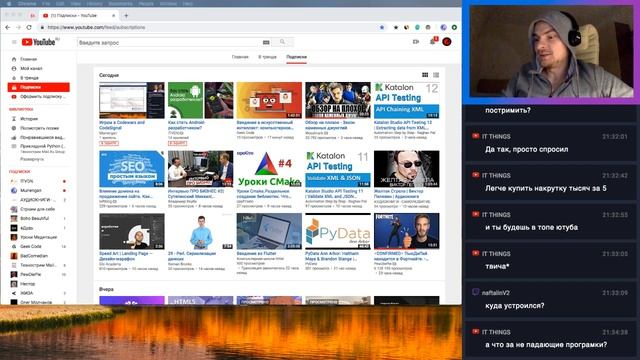
Task: Close the Подписки - YouTube tab
Action: coord(113,16)
